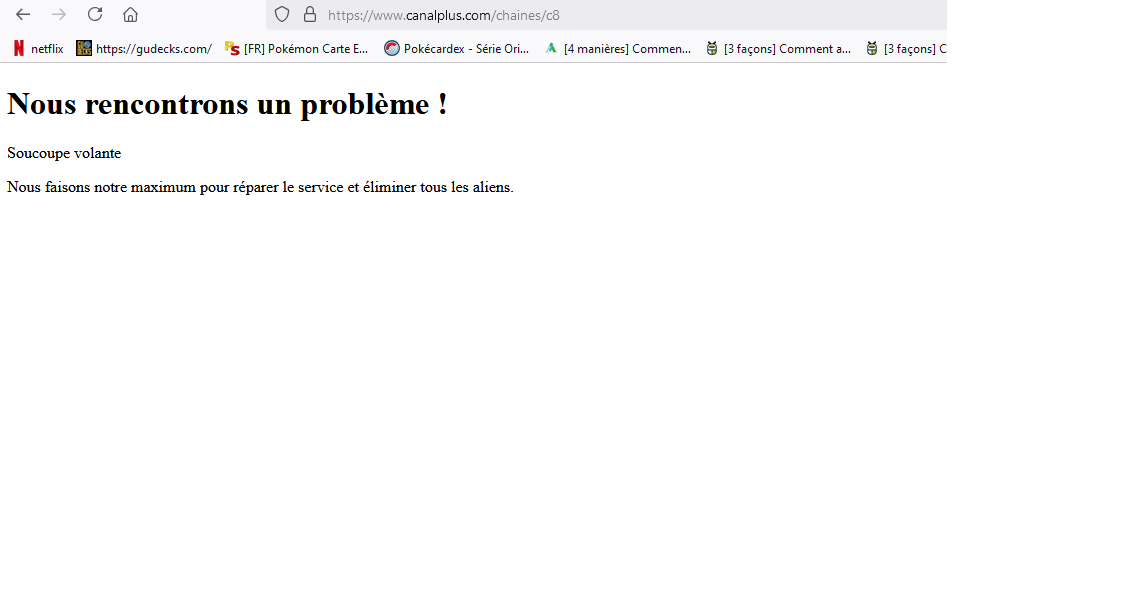
Task: Click the Netflix N favicon
Action: (x=19, y=49)
